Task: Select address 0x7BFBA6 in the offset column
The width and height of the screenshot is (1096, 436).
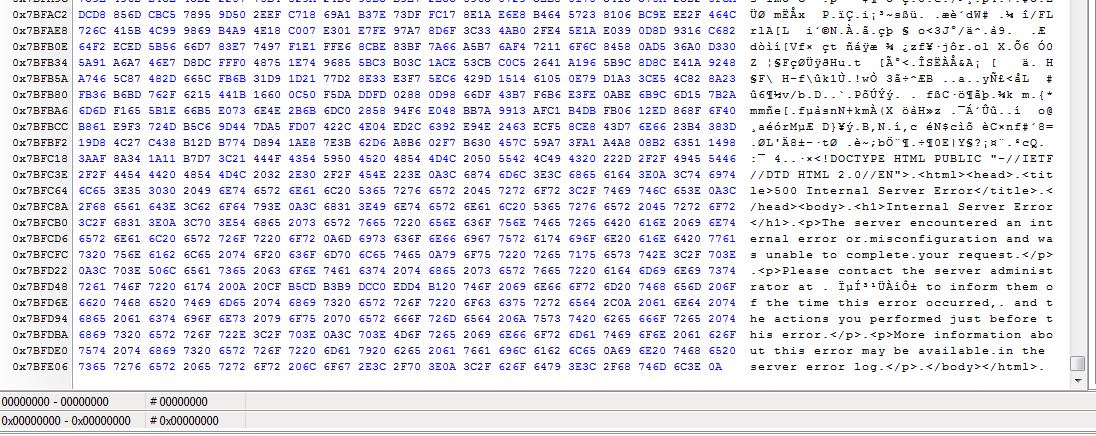Action: point(40,110)
